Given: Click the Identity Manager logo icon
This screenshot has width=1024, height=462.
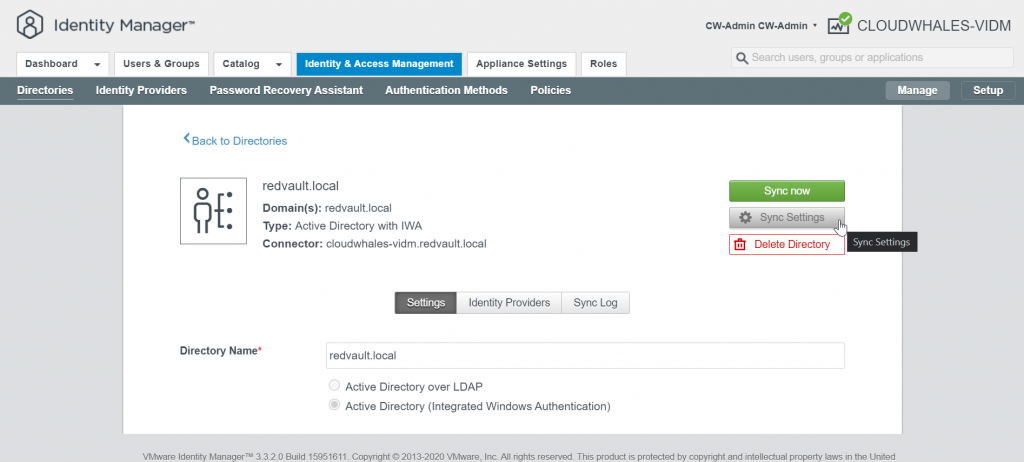Looking at the screenshot, I should [x=29, y=25].
